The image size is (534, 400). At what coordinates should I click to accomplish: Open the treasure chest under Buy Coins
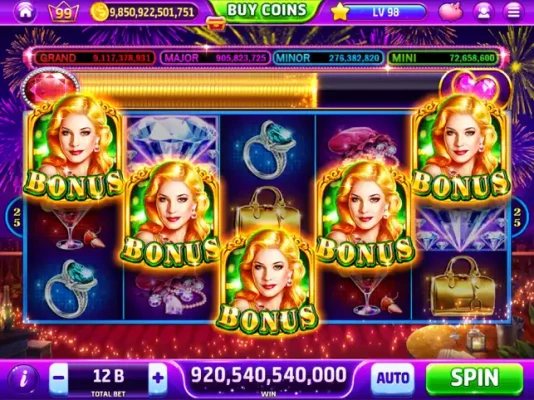pos(217,23)
